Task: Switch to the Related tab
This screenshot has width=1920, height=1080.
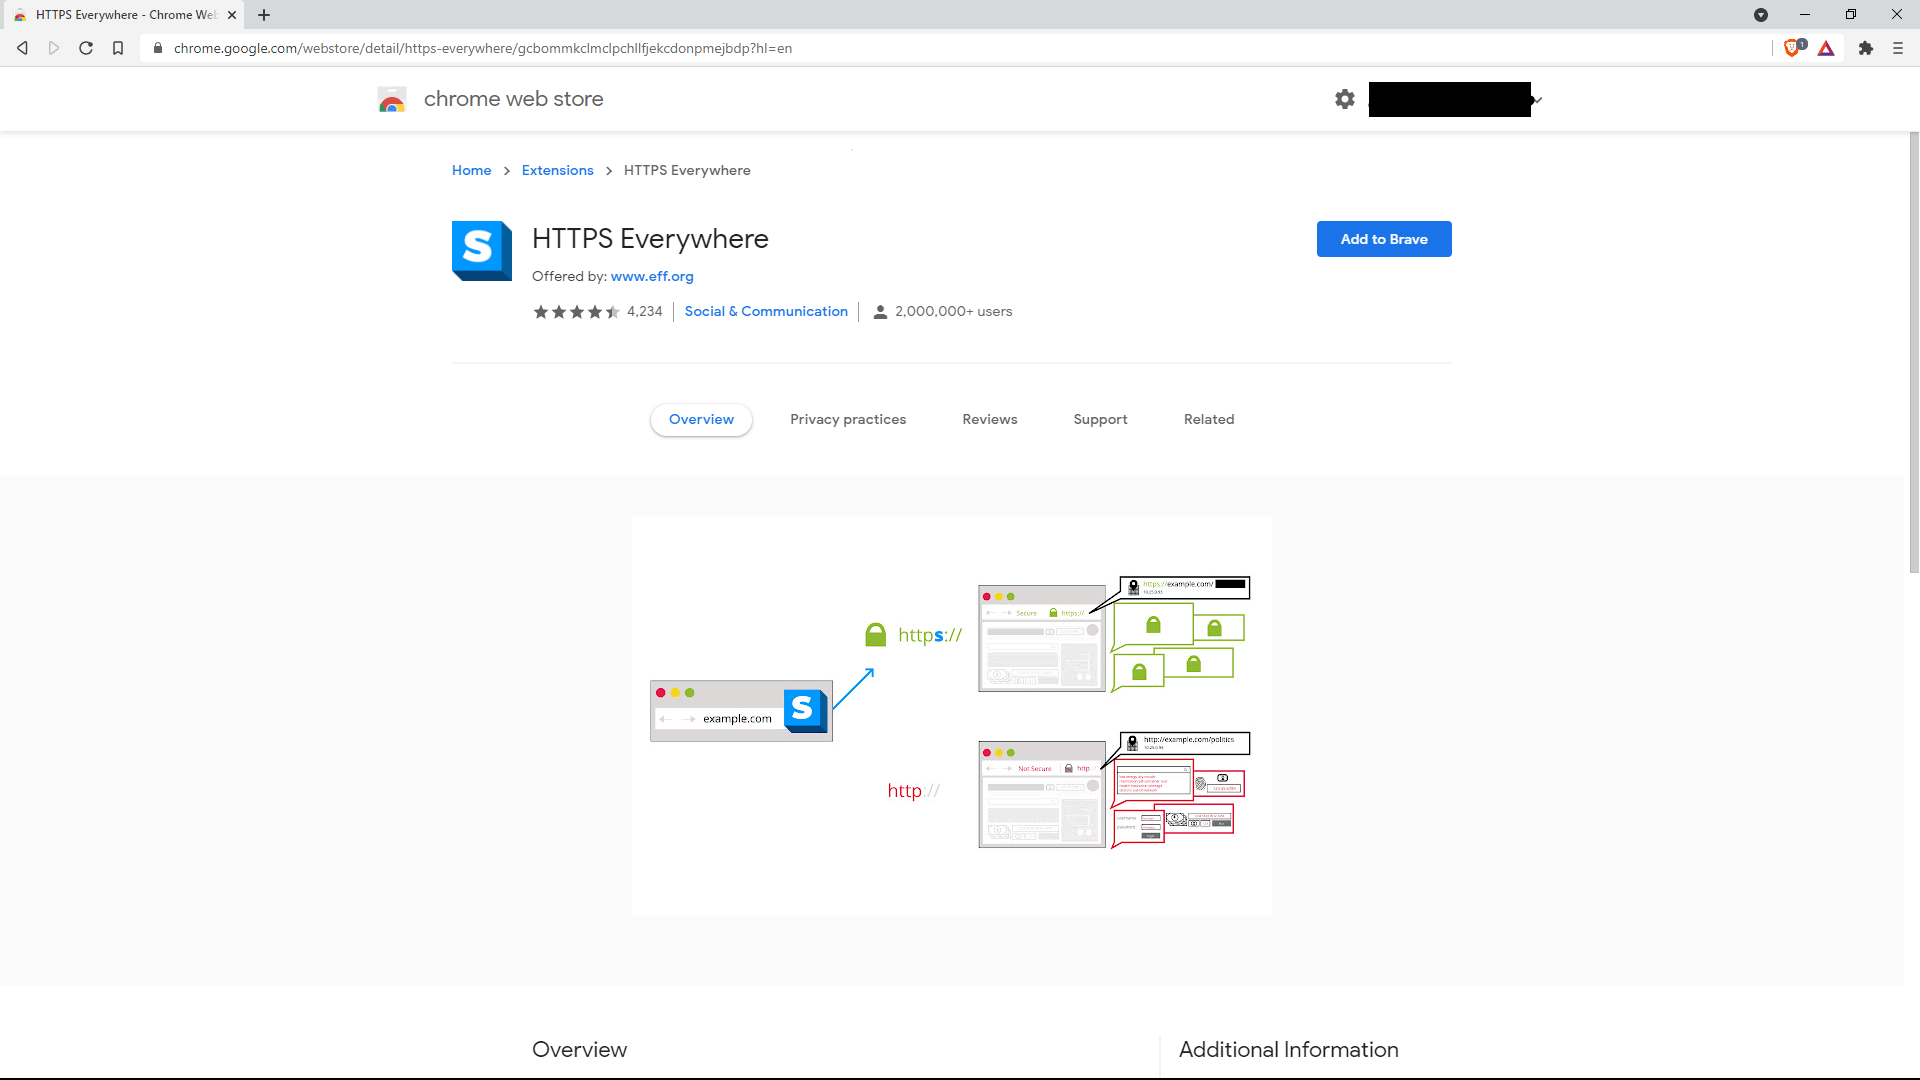Action: pos(1209,419)
